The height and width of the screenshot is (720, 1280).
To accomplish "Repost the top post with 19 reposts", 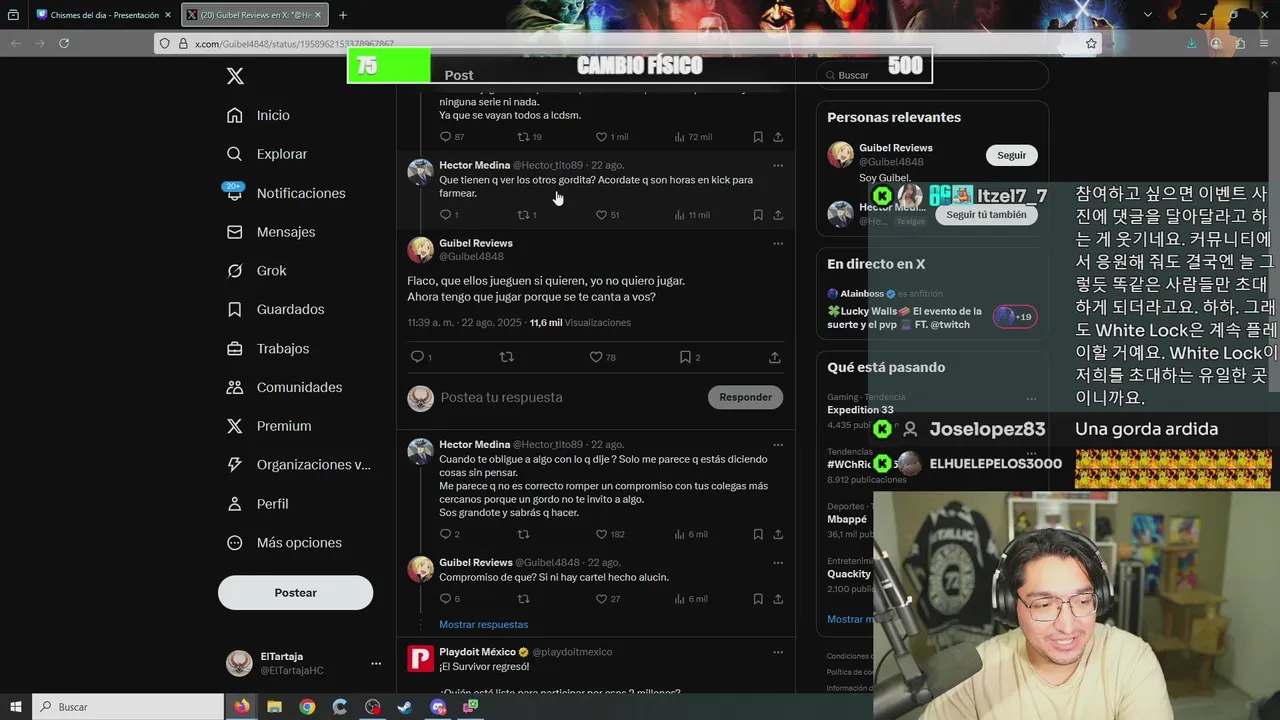I will click(529, 137).
